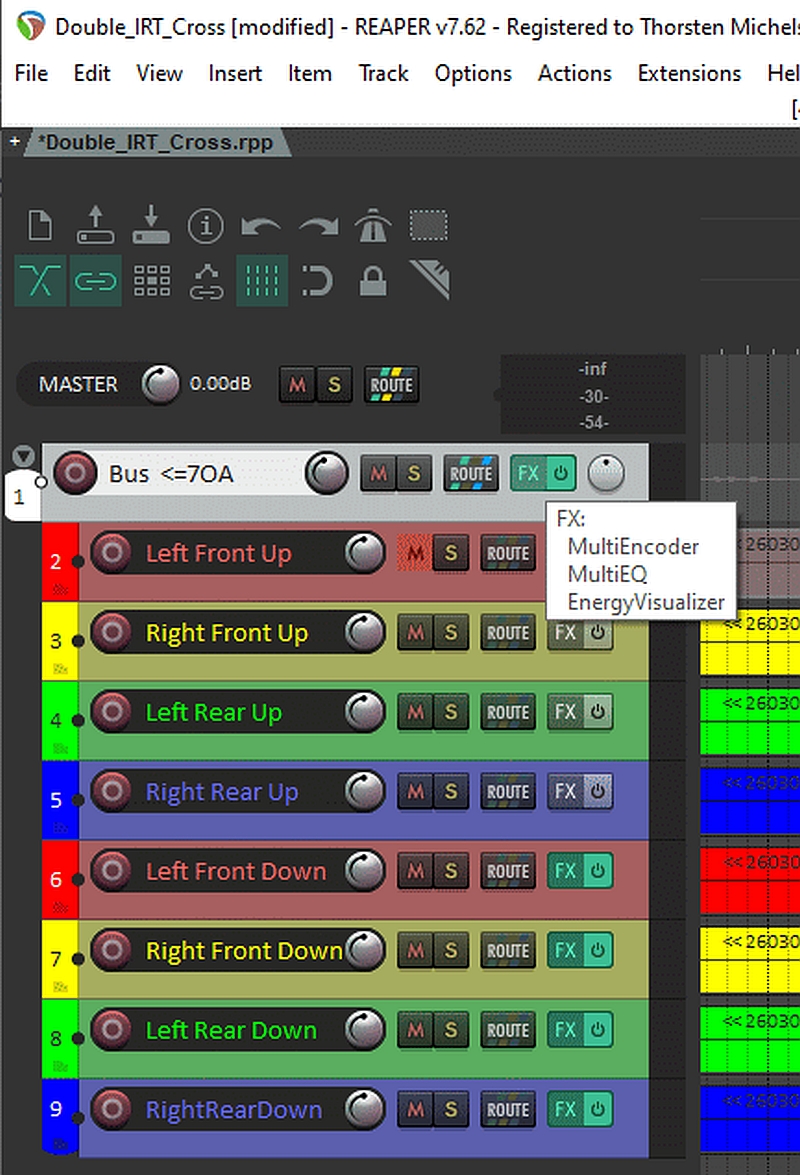
Task: Bypass FX on Left Front Down track
Action: coord(598,871)
